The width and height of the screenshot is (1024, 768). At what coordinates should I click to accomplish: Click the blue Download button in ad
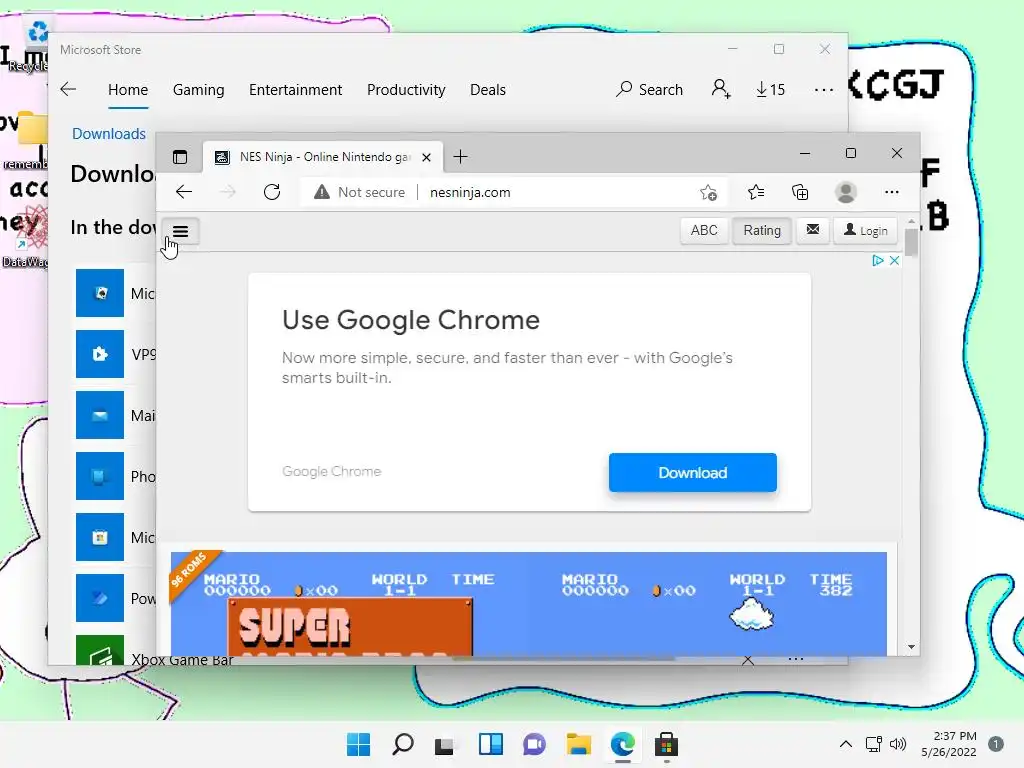tap(693, 472)
